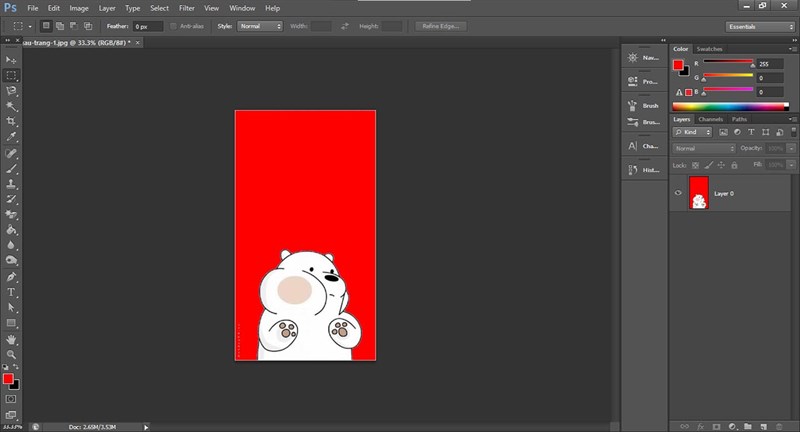Screen dimensions: 800x432
Task: Click the Refine Edge button
Action: pos(441,26)
